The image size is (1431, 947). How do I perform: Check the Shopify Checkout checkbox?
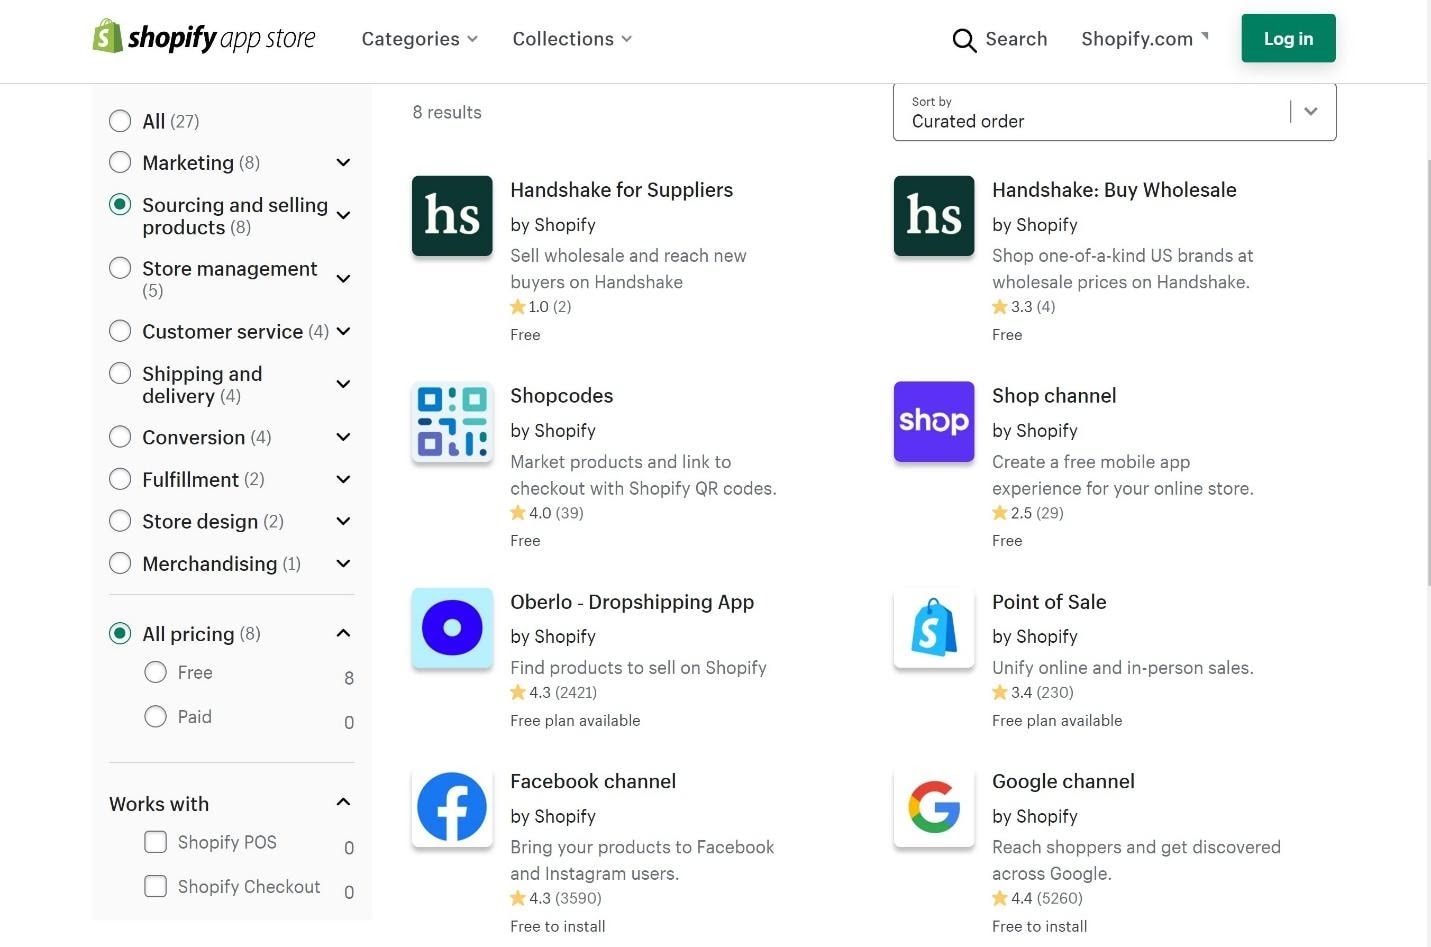[155, 886]
